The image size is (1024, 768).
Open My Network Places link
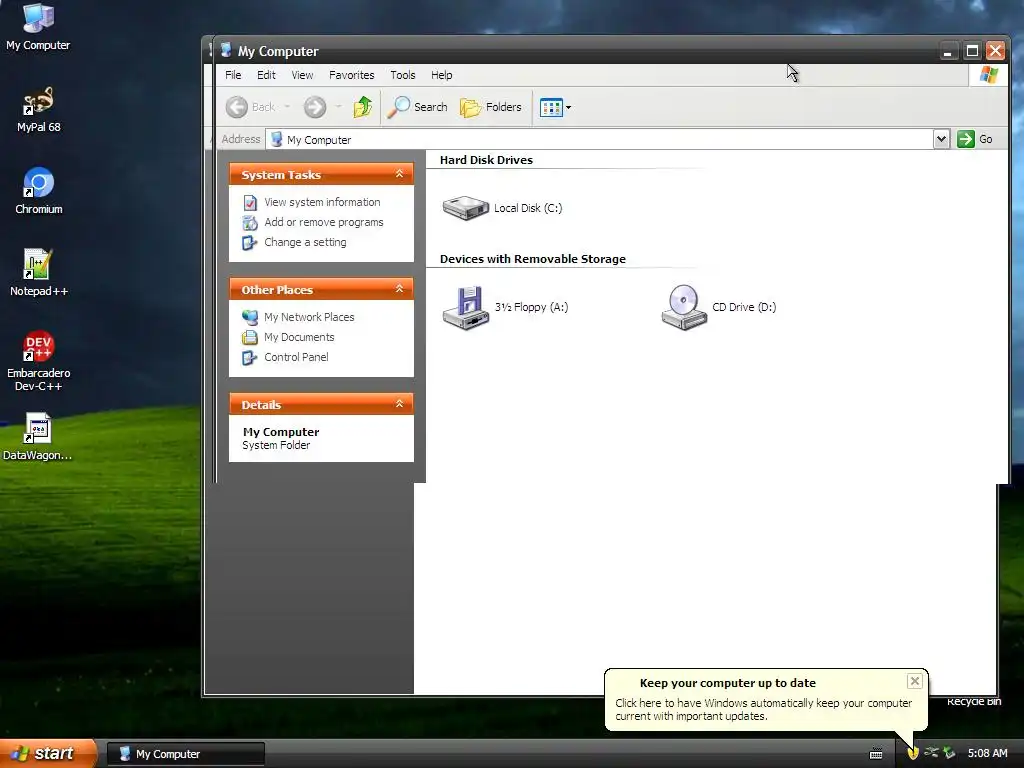pos(309,317)
